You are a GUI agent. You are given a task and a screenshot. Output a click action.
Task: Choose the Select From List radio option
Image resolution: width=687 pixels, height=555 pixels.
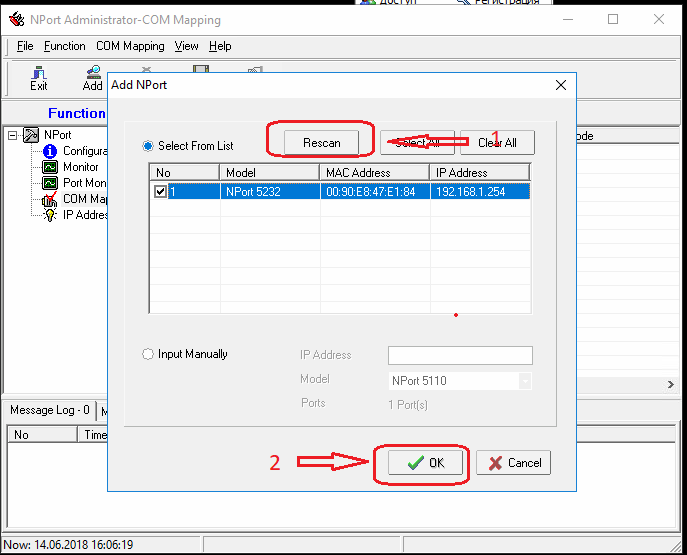149,146
